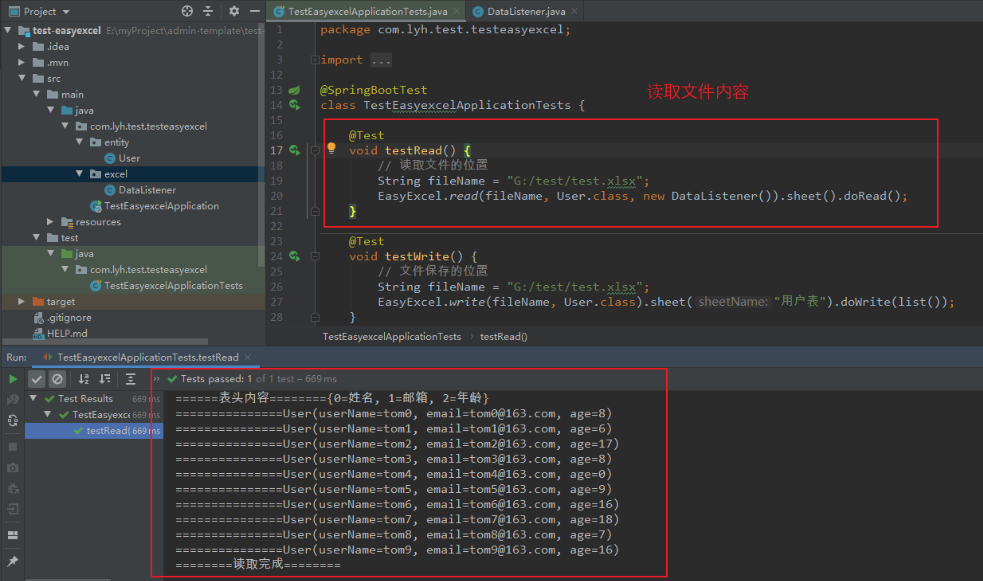Click the project tree horizontal scrollbar
Screen dimensions: 983x581
(105, 342)
